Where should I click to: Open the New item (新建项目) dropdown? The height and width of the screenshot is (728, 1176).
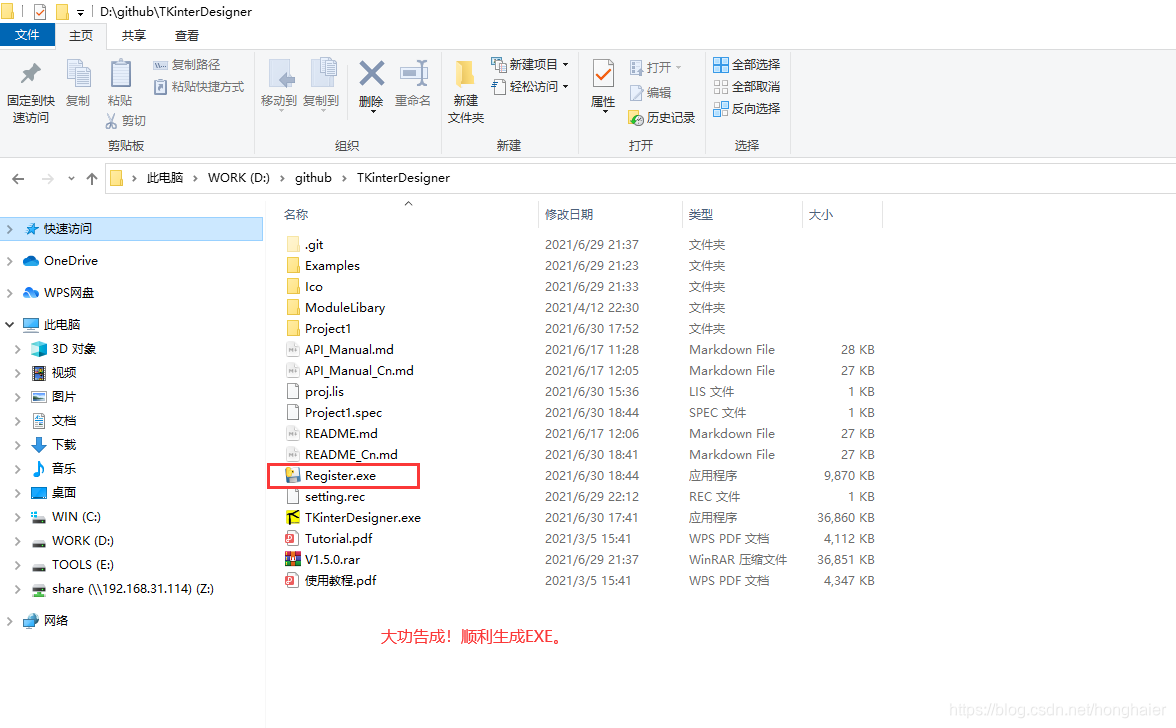[530, 65]
